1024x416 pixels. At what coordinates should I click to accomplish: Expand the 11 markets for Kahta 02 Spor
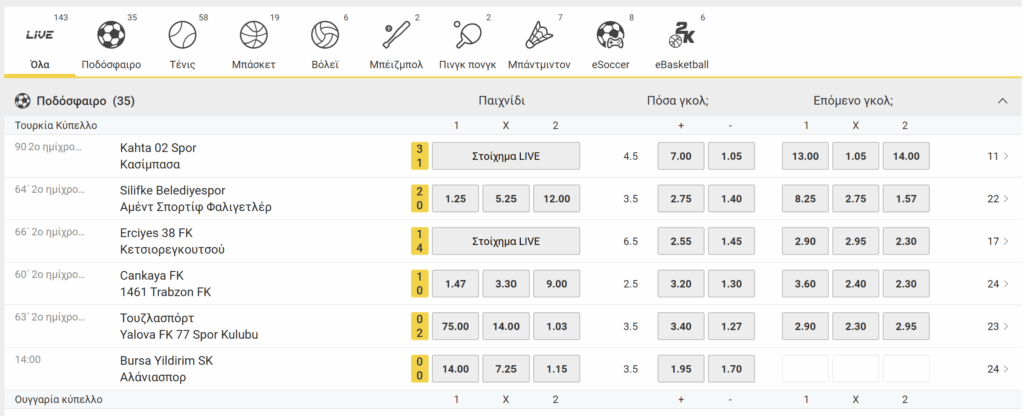(998, 156)
